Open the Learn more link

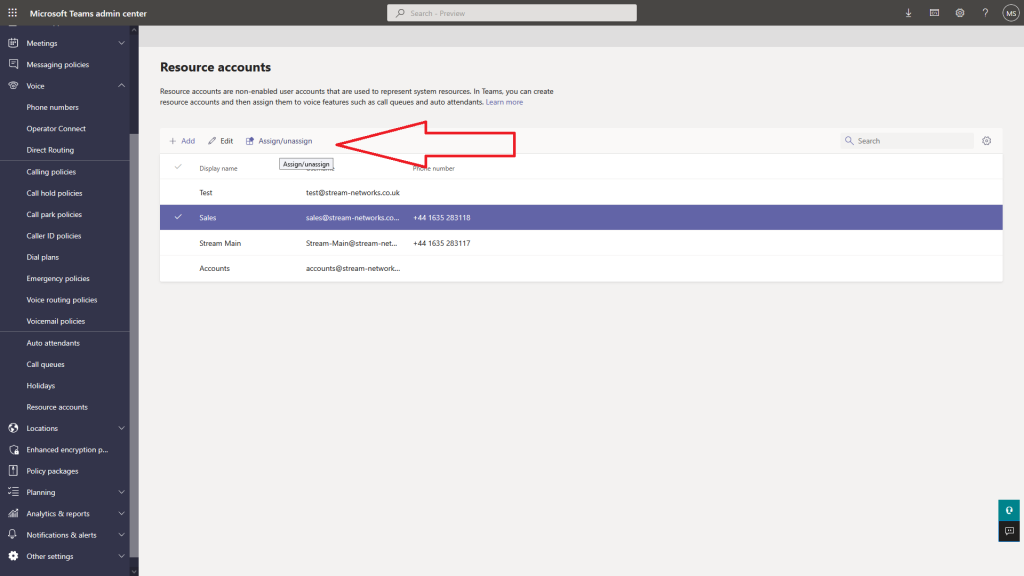point(504,101)
